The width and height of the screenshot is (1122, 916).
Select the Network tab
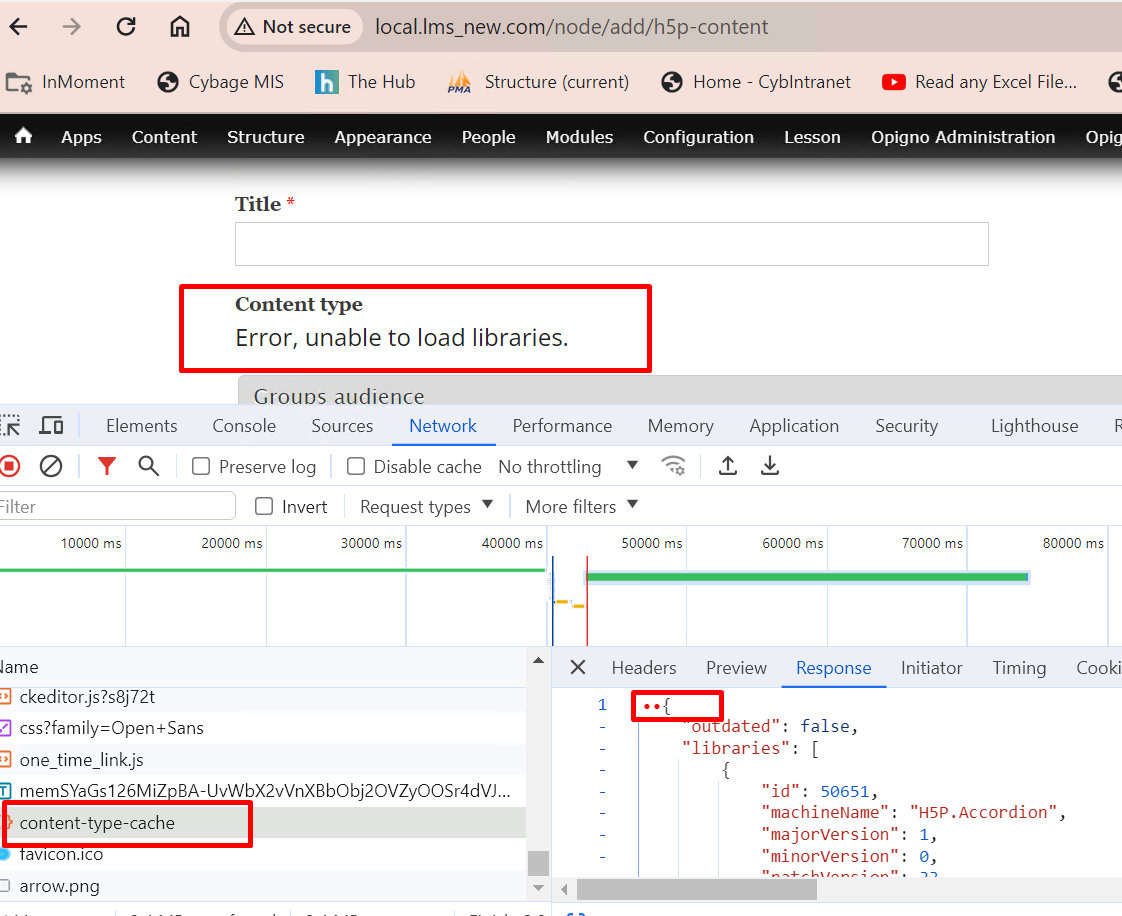pos(443,427)
